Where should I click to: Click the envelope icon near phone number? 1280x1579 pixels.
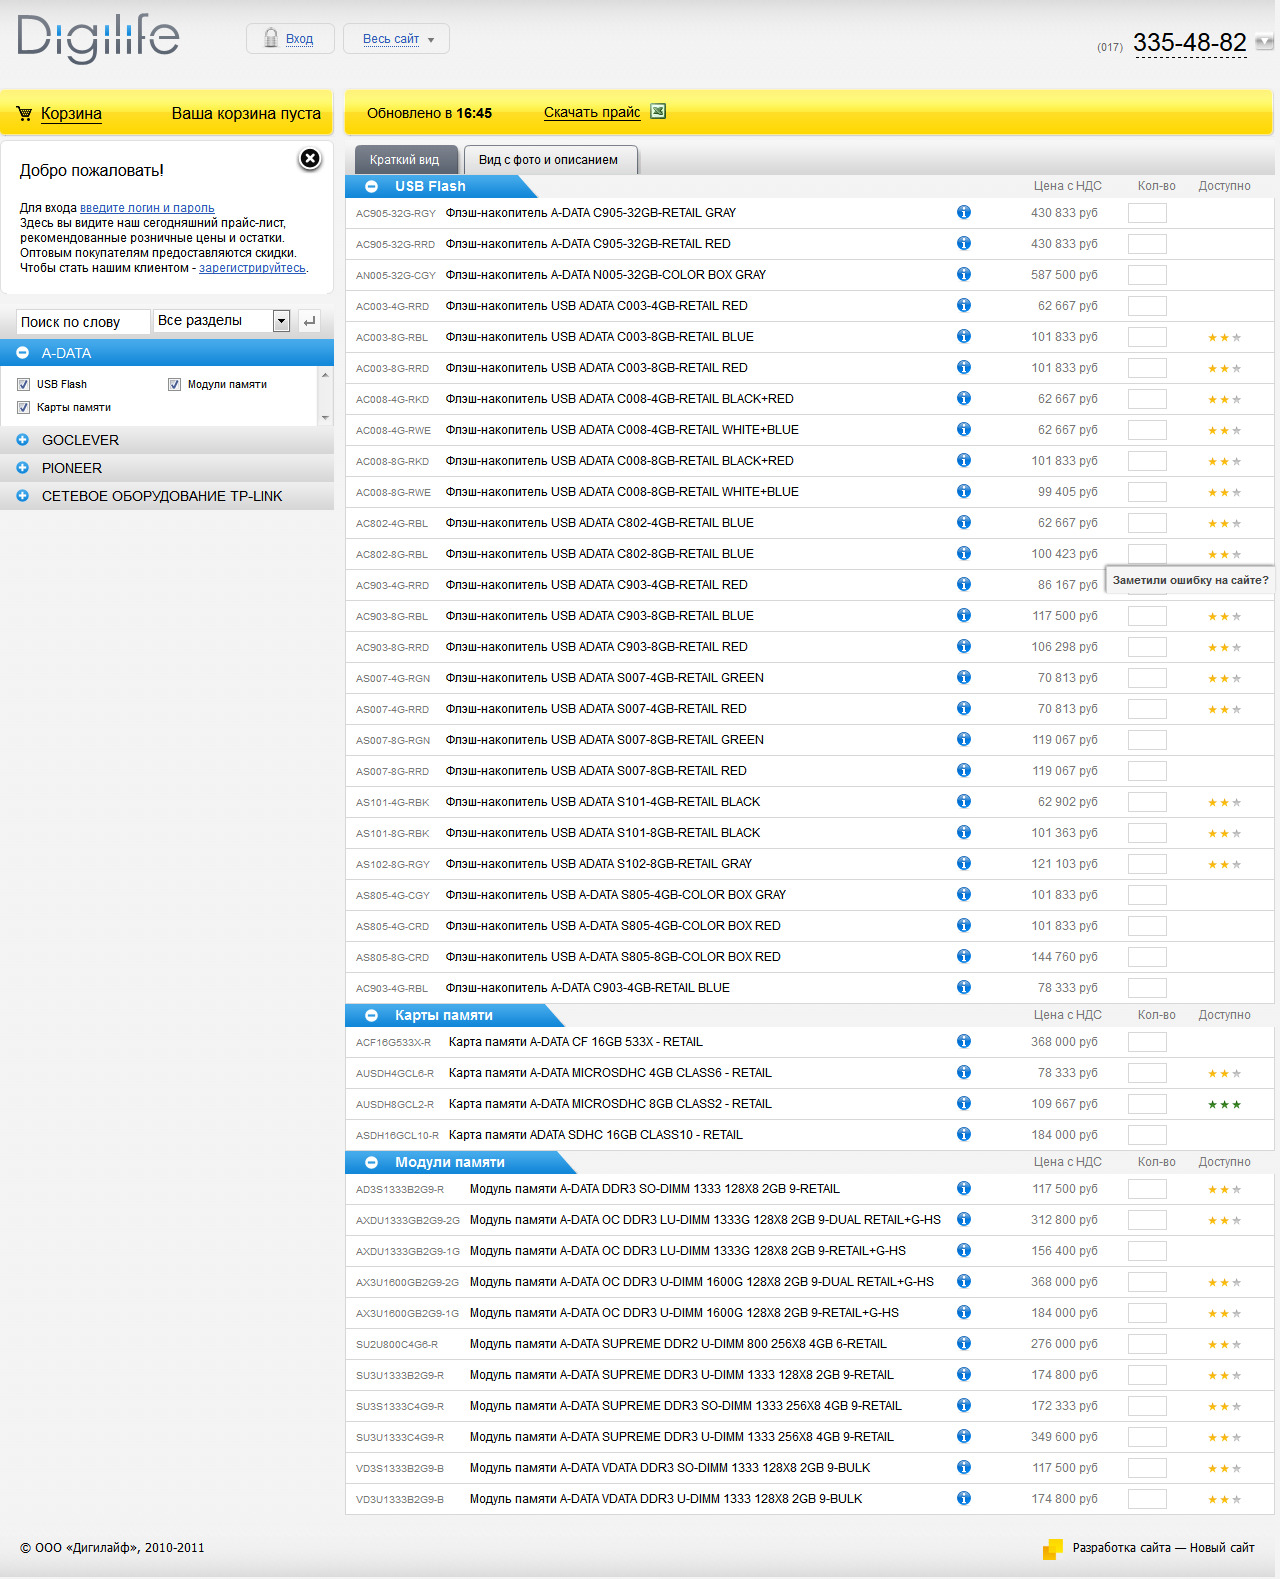point(1265,43)
